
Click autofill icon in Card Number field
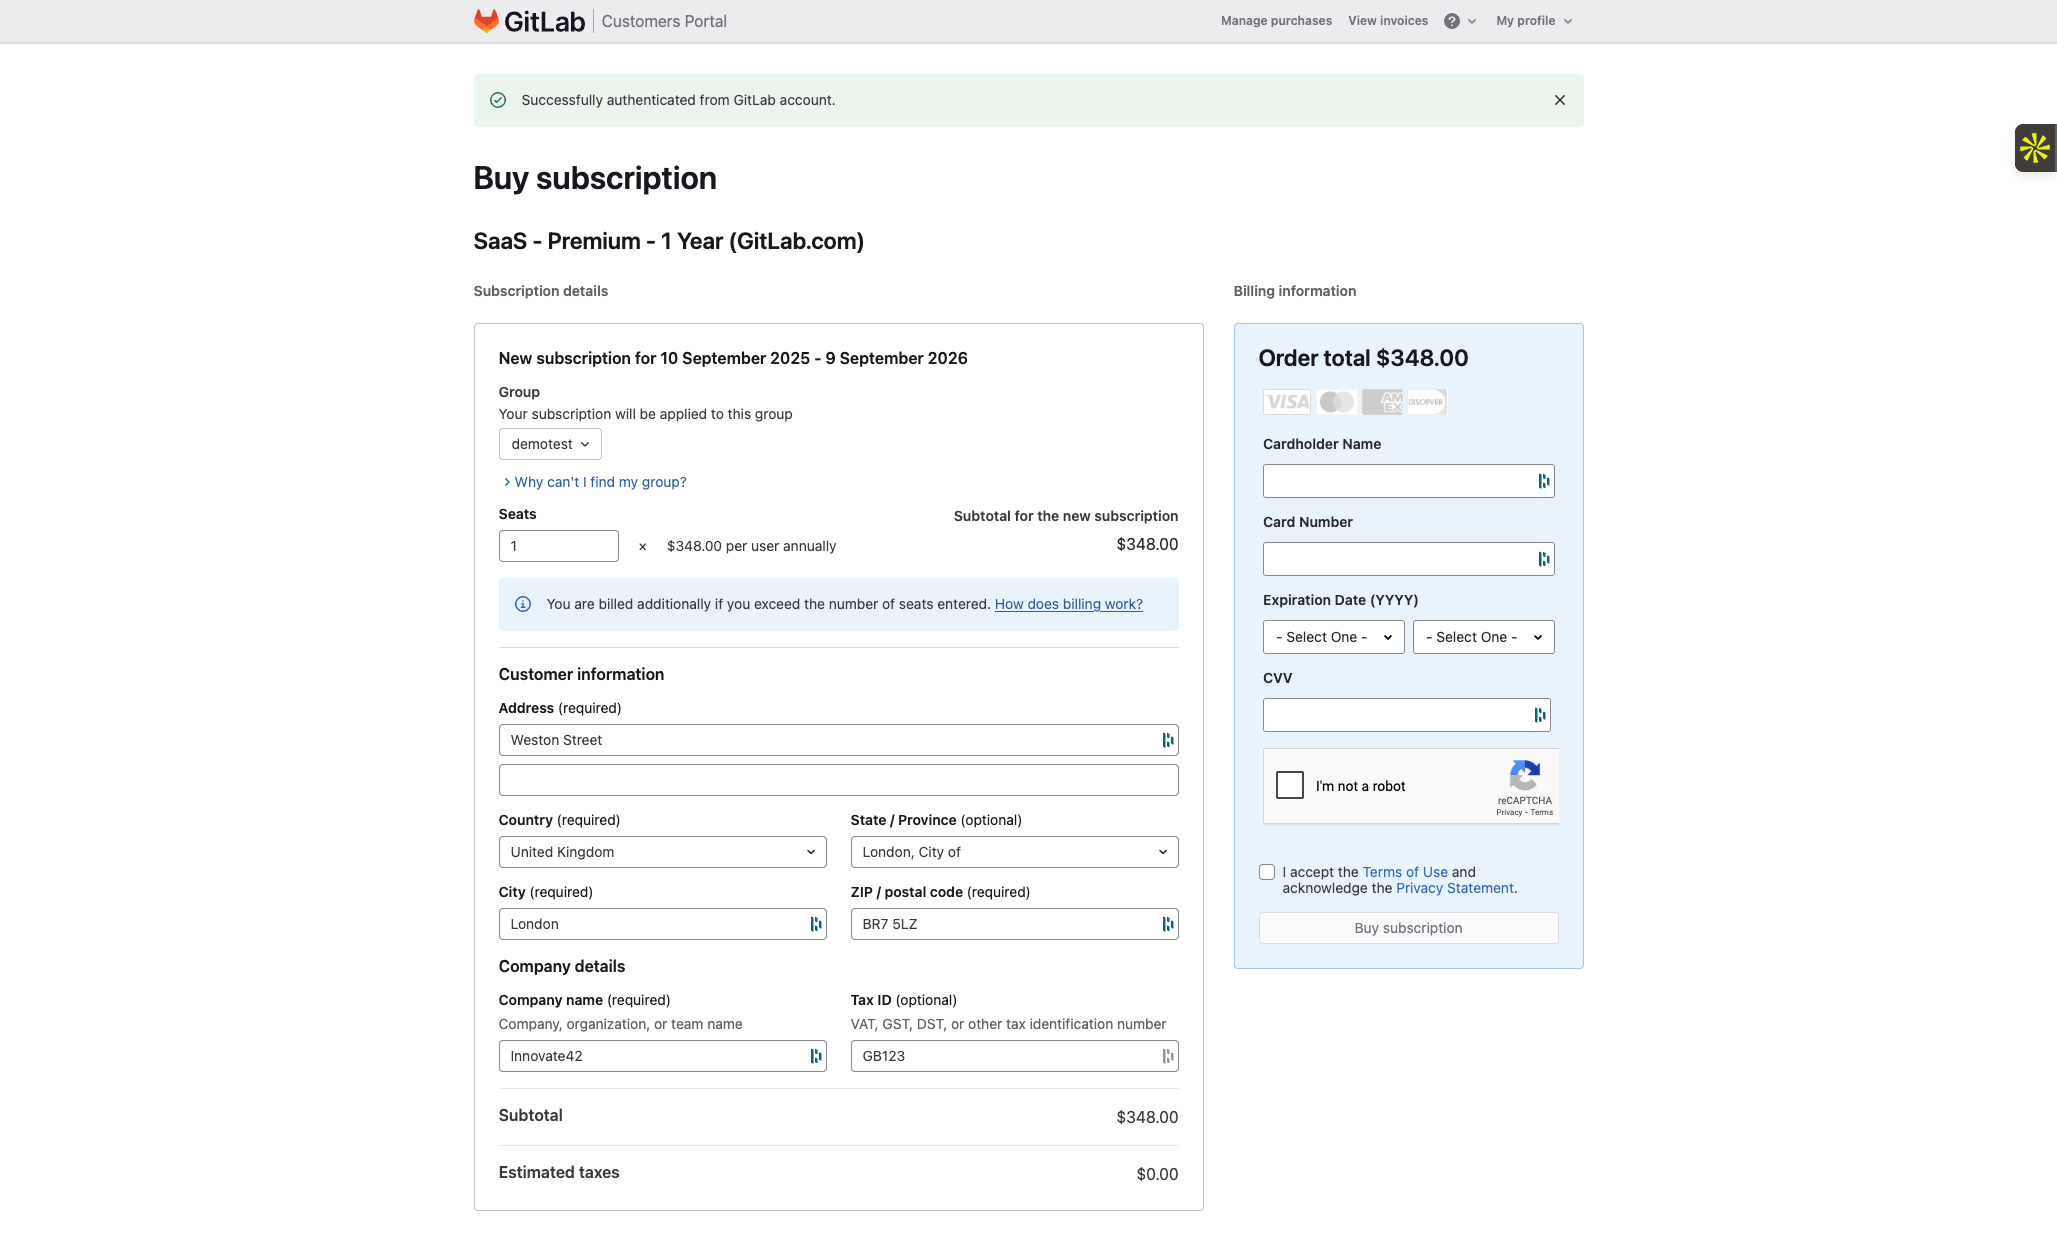[x=1543, y=559]
